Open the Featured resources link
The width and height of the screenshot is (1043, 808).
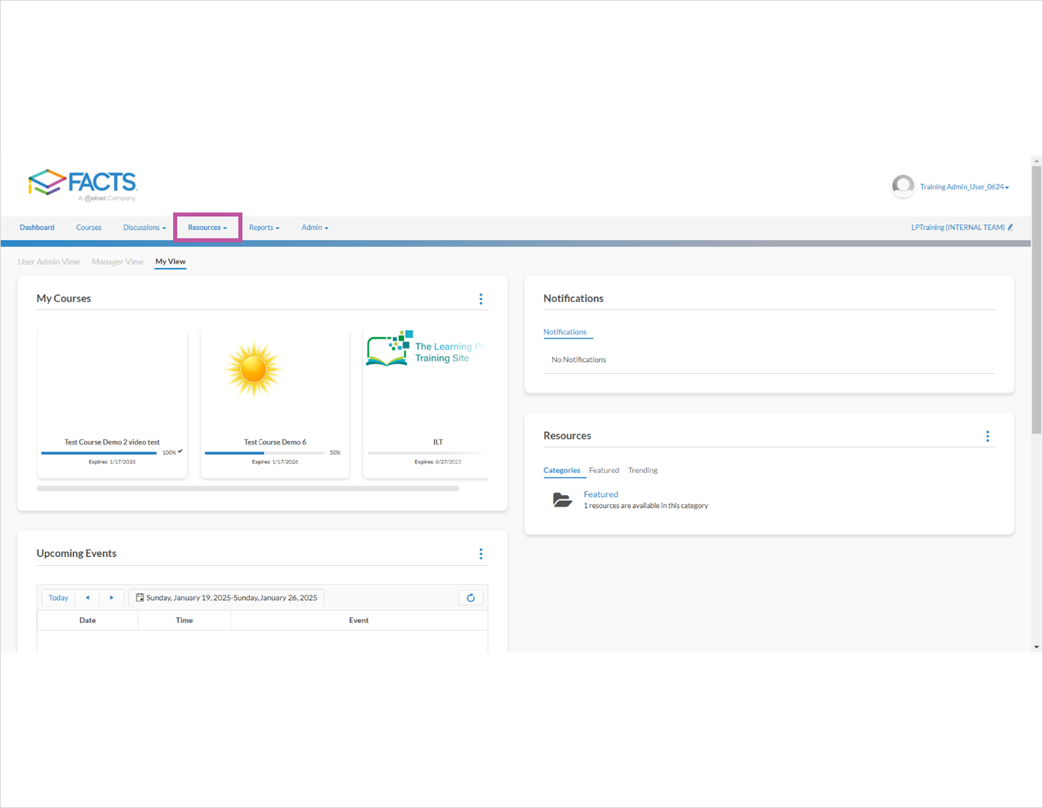(x=600, y=493)
